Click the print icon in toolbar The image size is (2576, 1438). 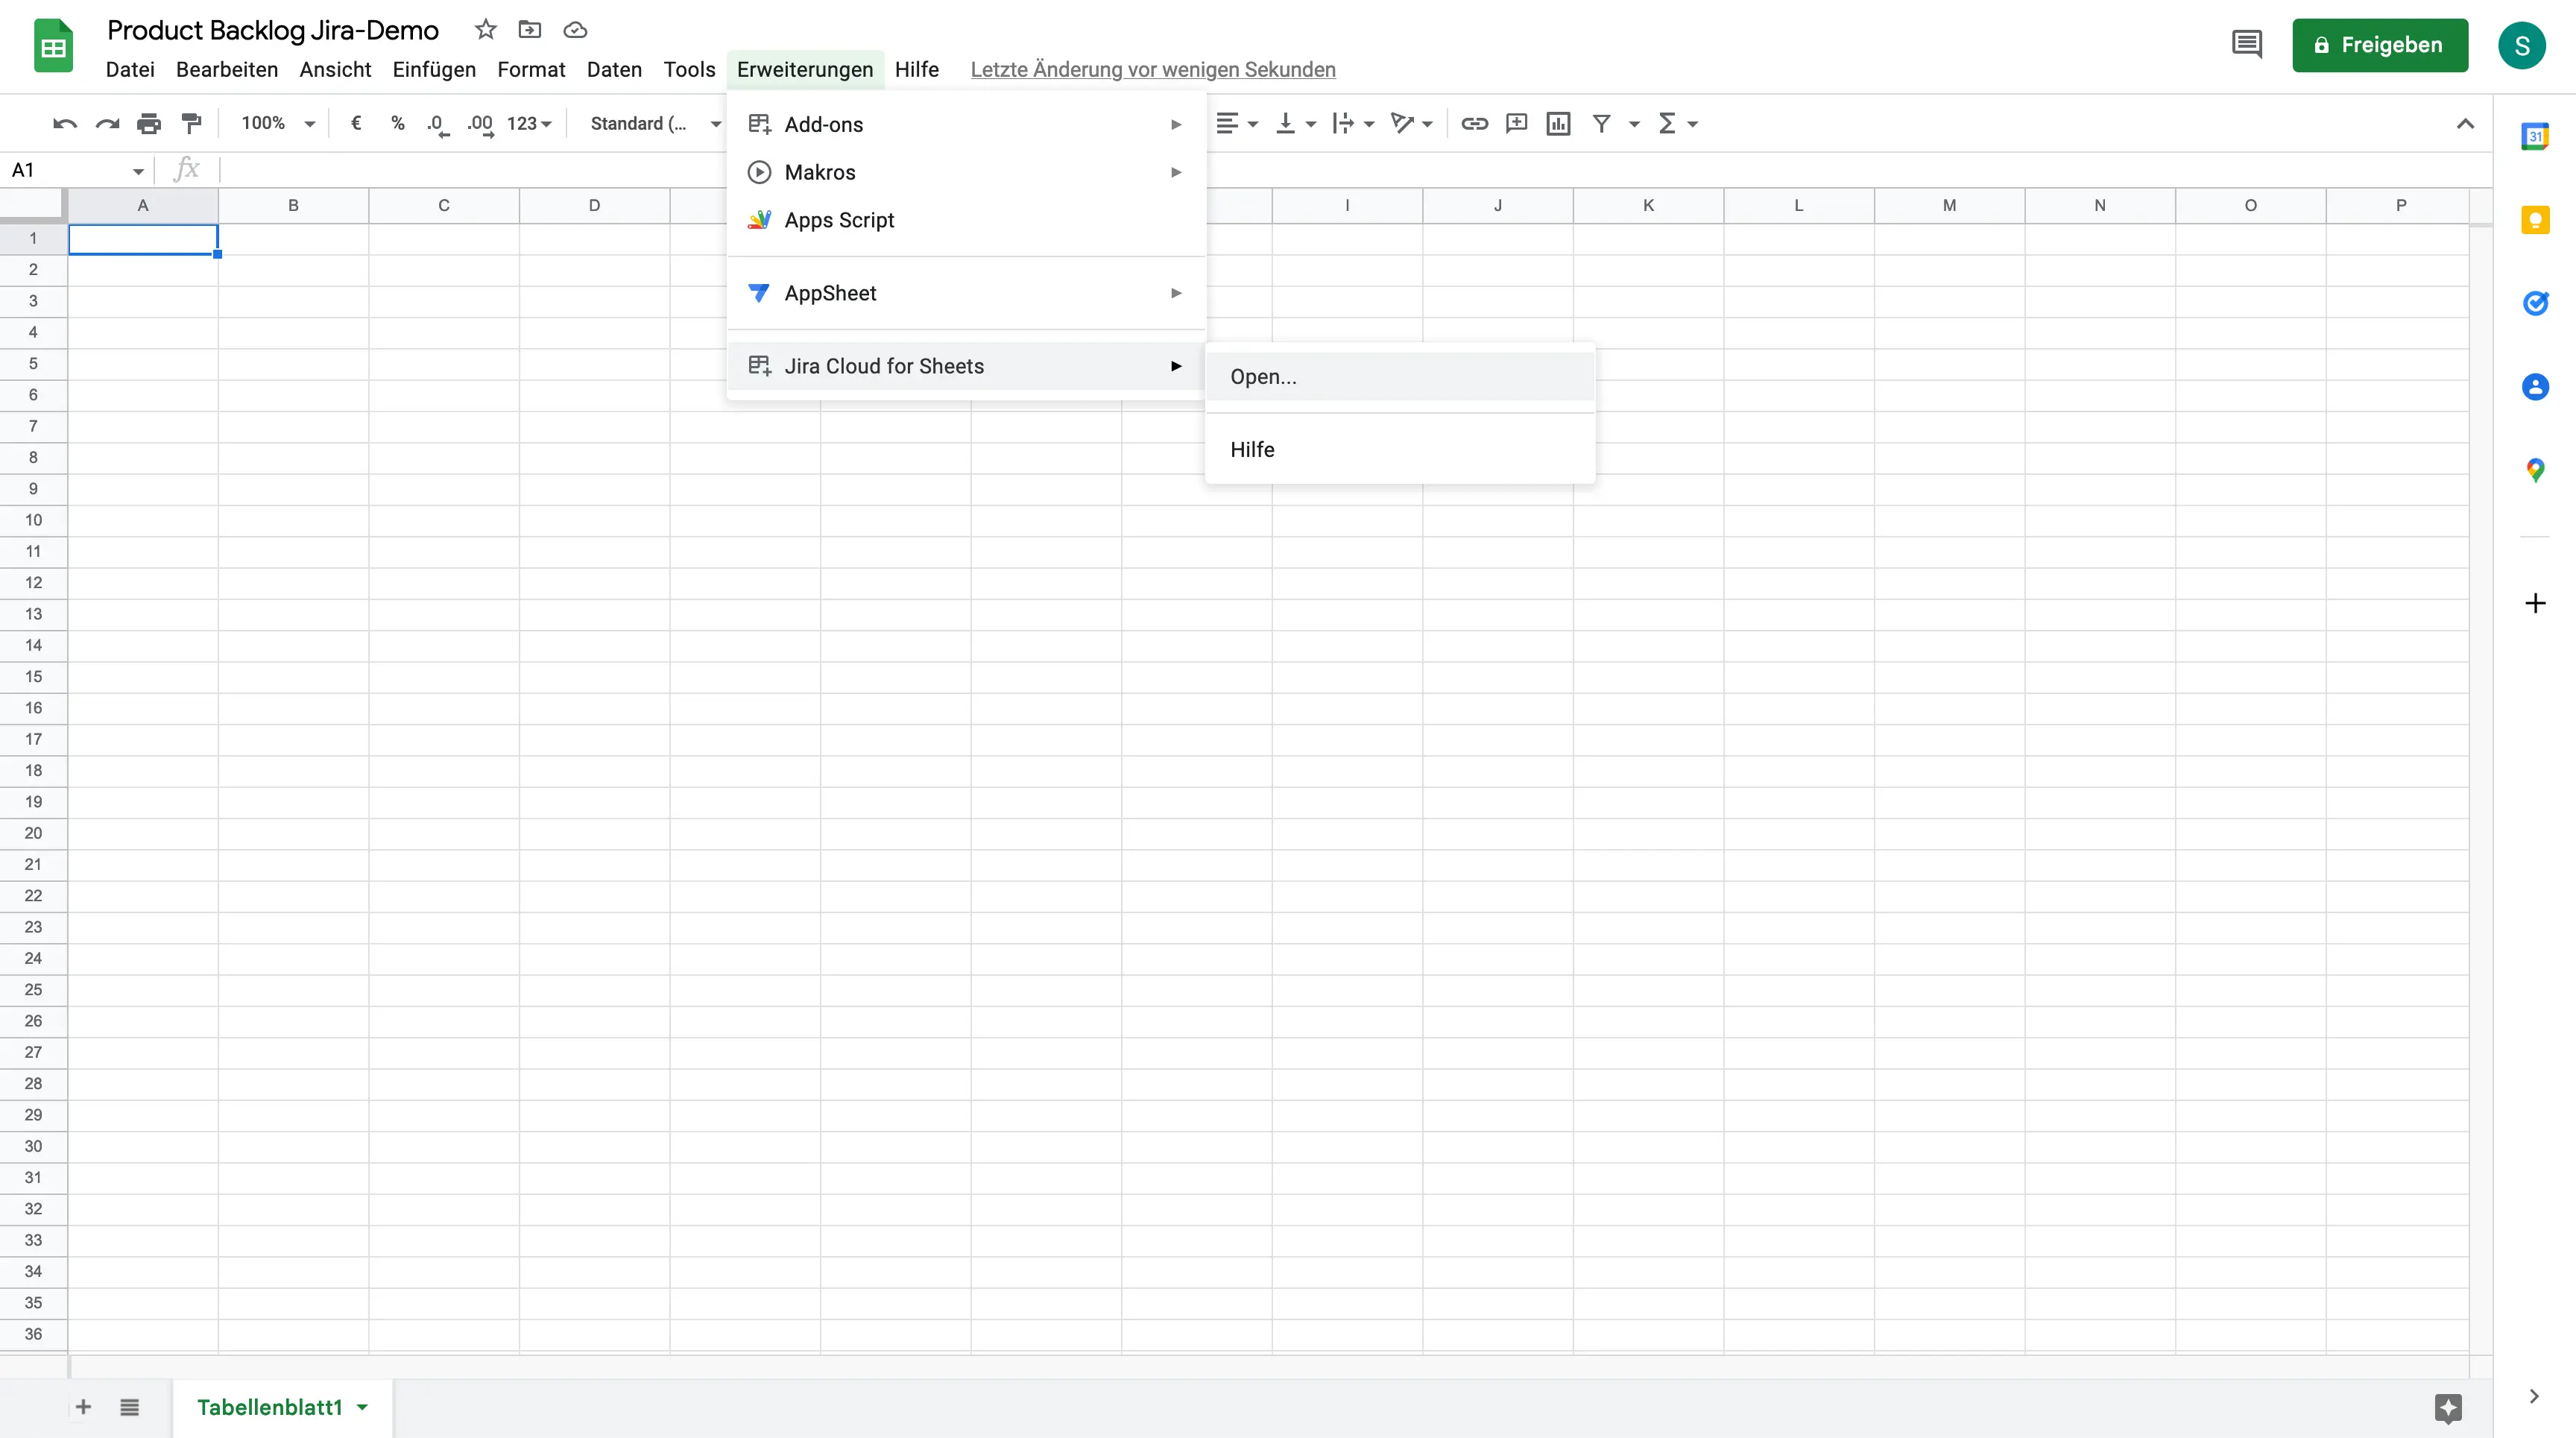click(148, 122)
